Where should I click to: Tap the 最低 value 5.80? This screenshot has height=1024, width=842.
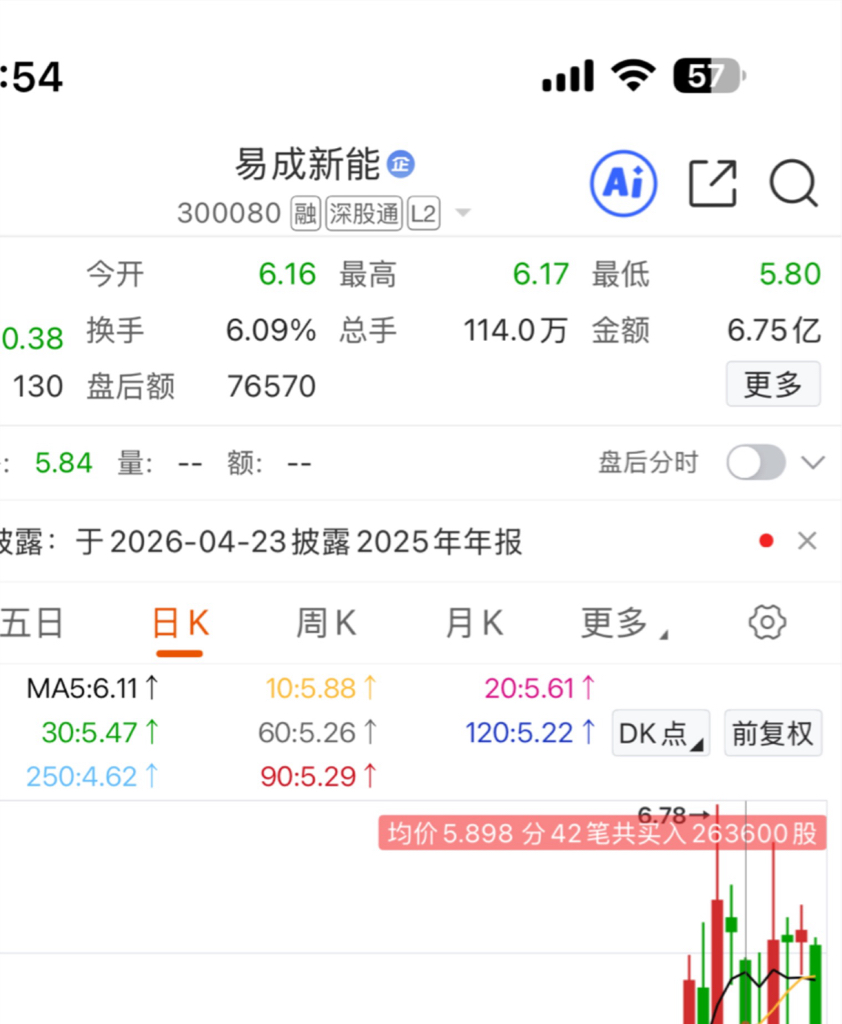pyautogui.click(x=790, y=274)
